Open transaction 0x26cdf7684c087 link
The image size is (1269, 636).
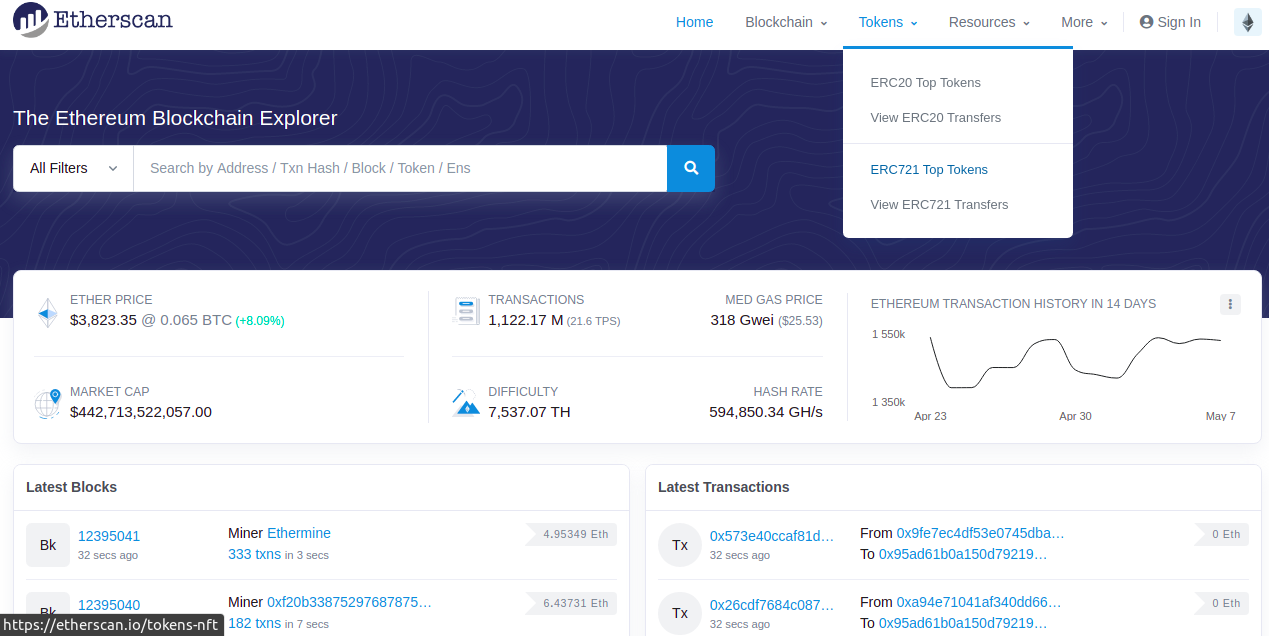tap(772, 605)
